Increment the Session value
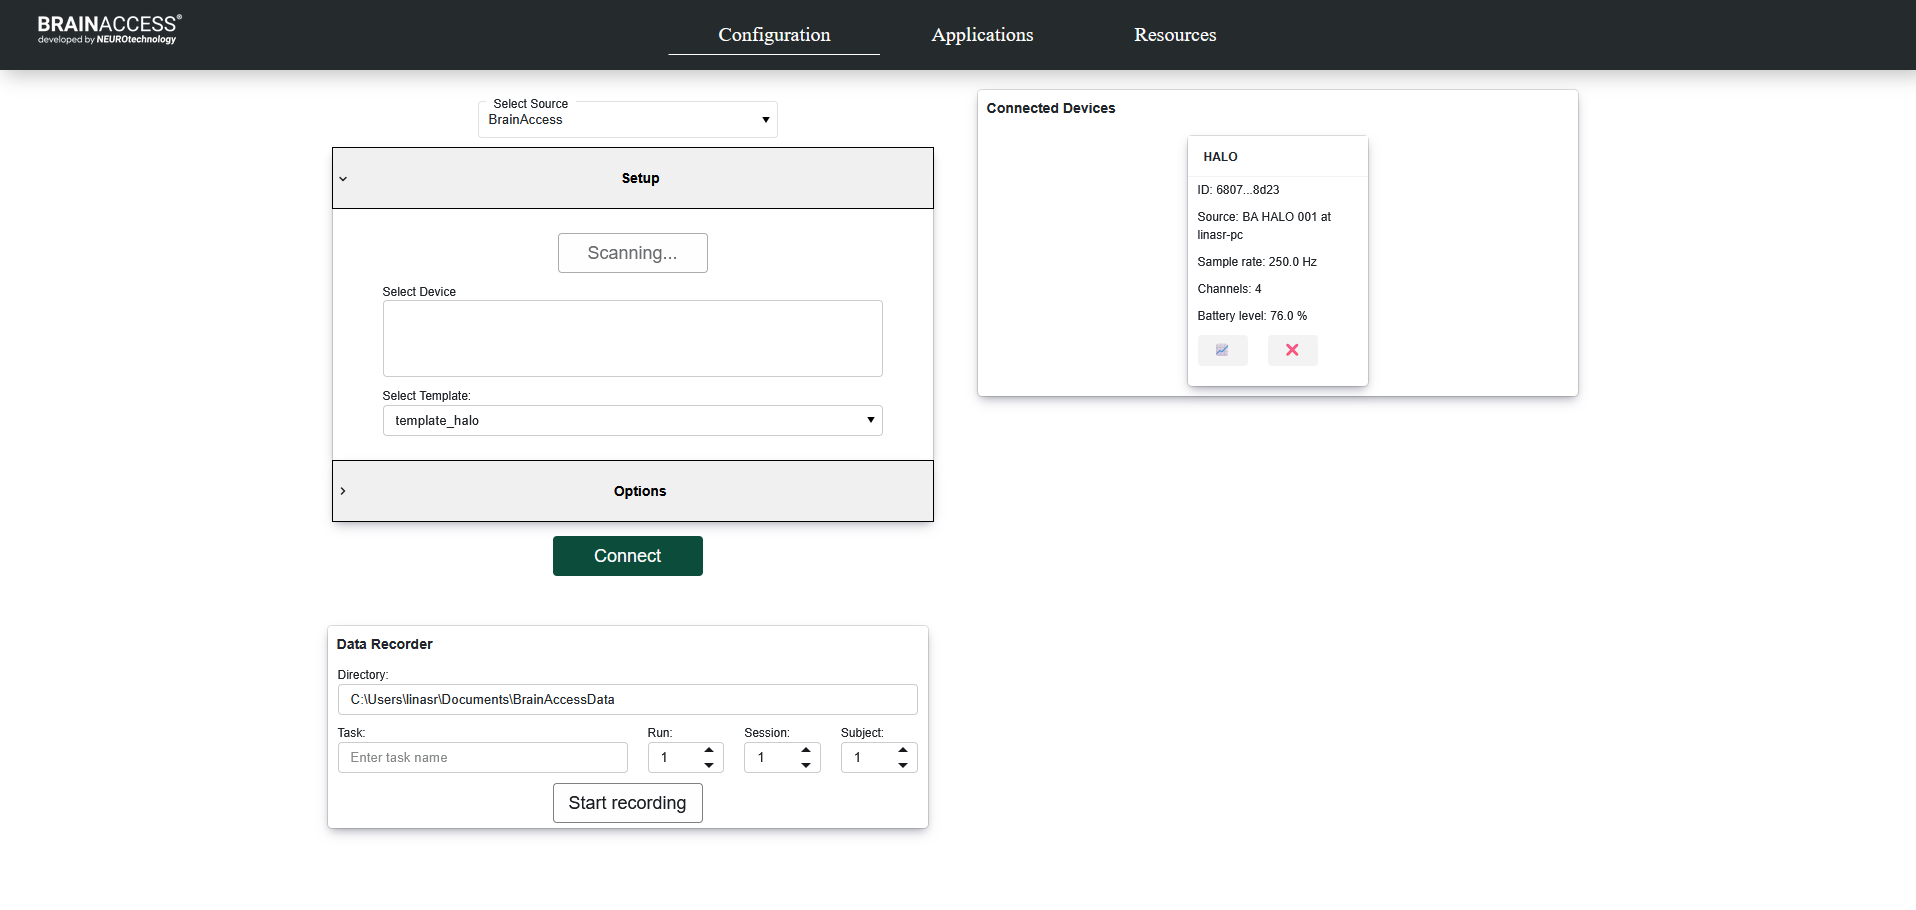The height and width of the screenshot is (910, 1916). pyautogui.click(x=806, y=750)
